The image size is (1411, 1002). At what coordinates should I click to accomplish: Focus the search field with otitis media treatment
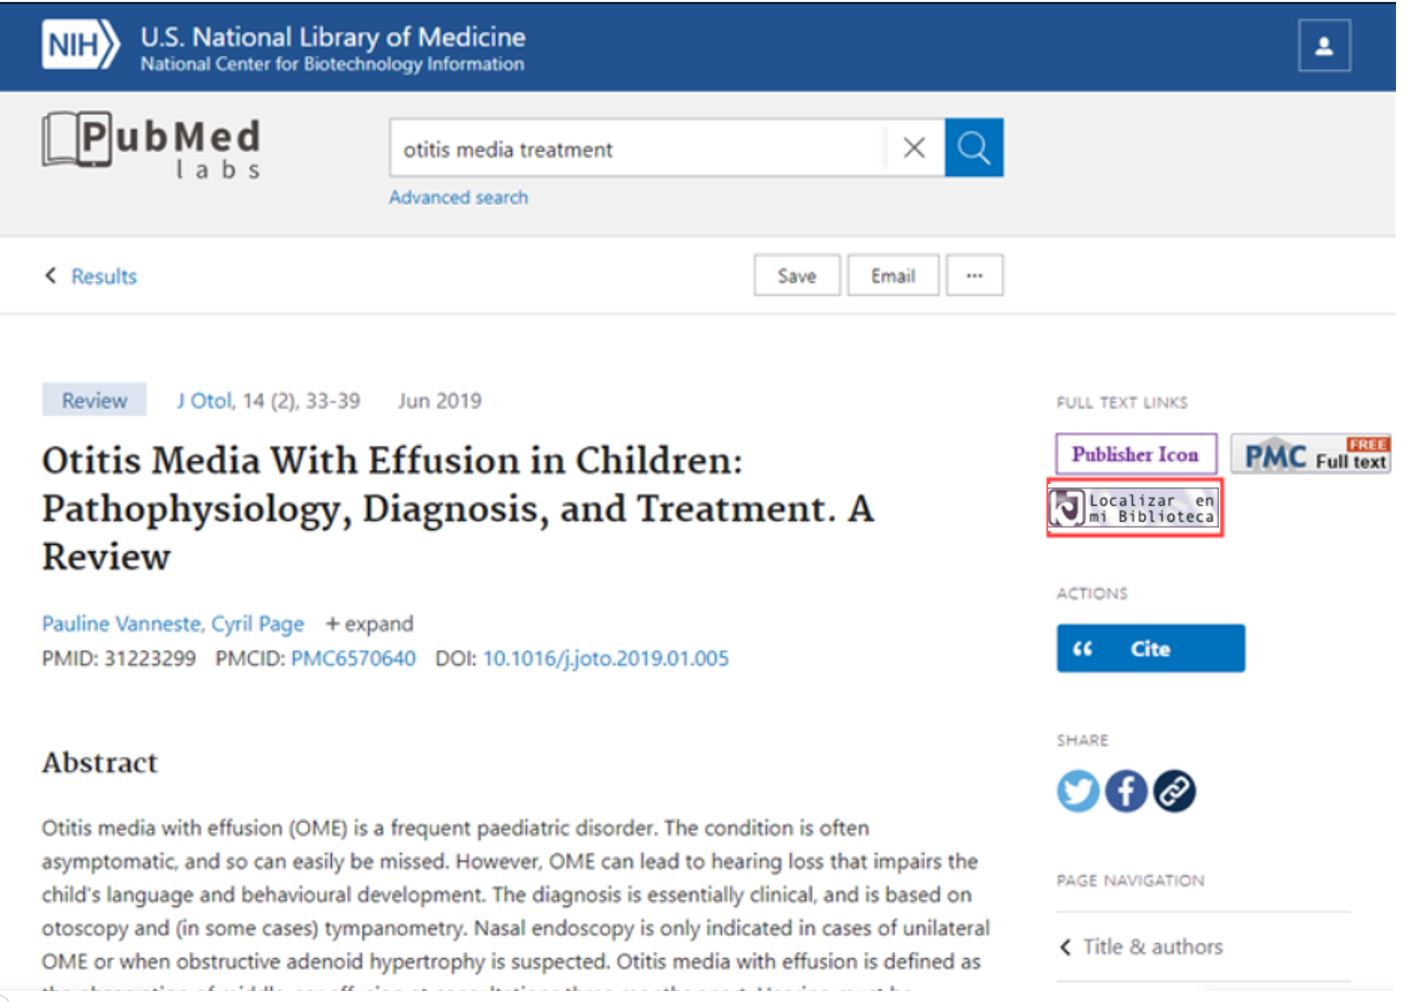coord(636,149)
